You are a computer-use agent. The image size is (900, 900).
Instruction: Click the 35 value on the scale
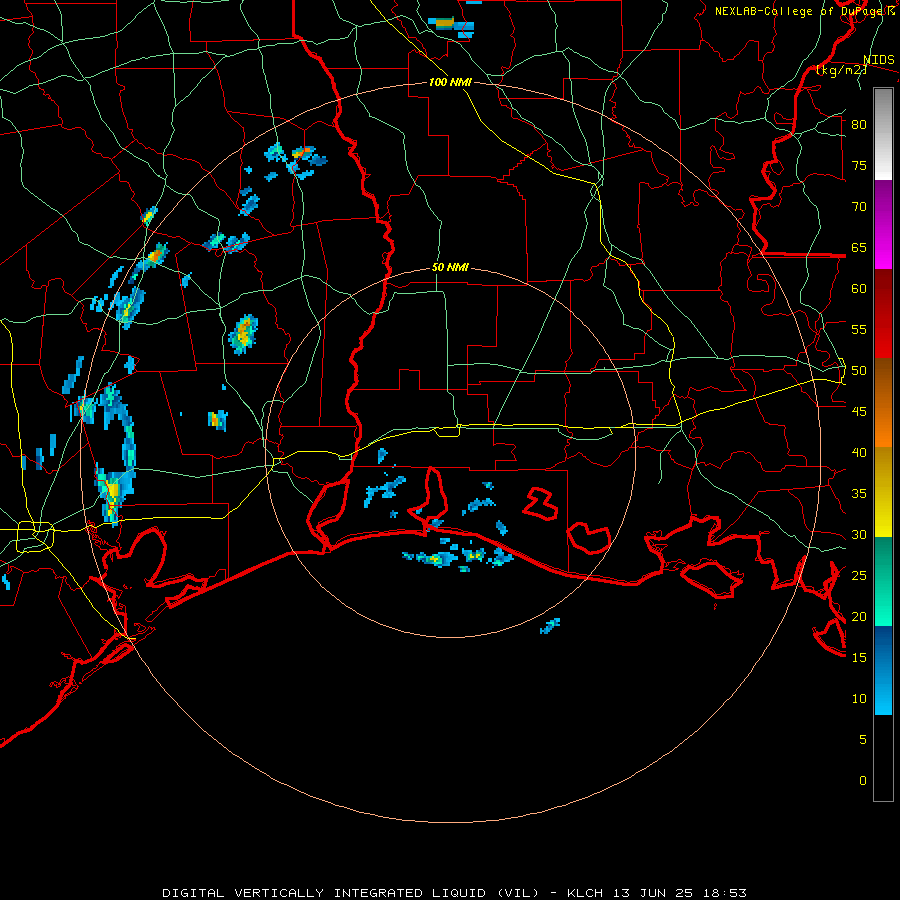[x=859, y=494]
